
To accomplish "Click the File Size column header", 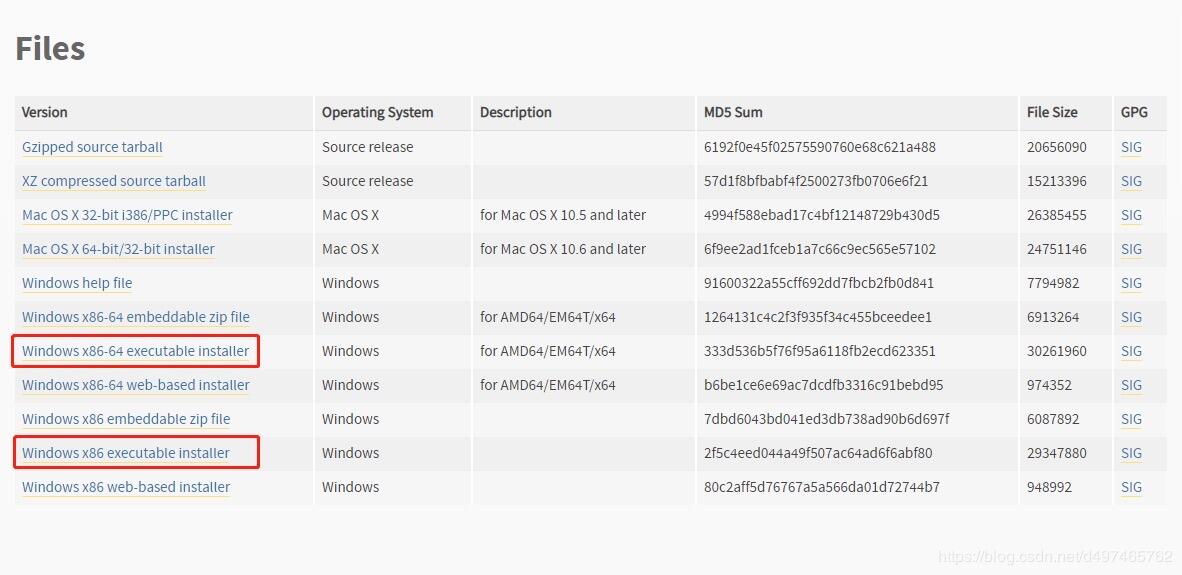I will click(1052, 112).
